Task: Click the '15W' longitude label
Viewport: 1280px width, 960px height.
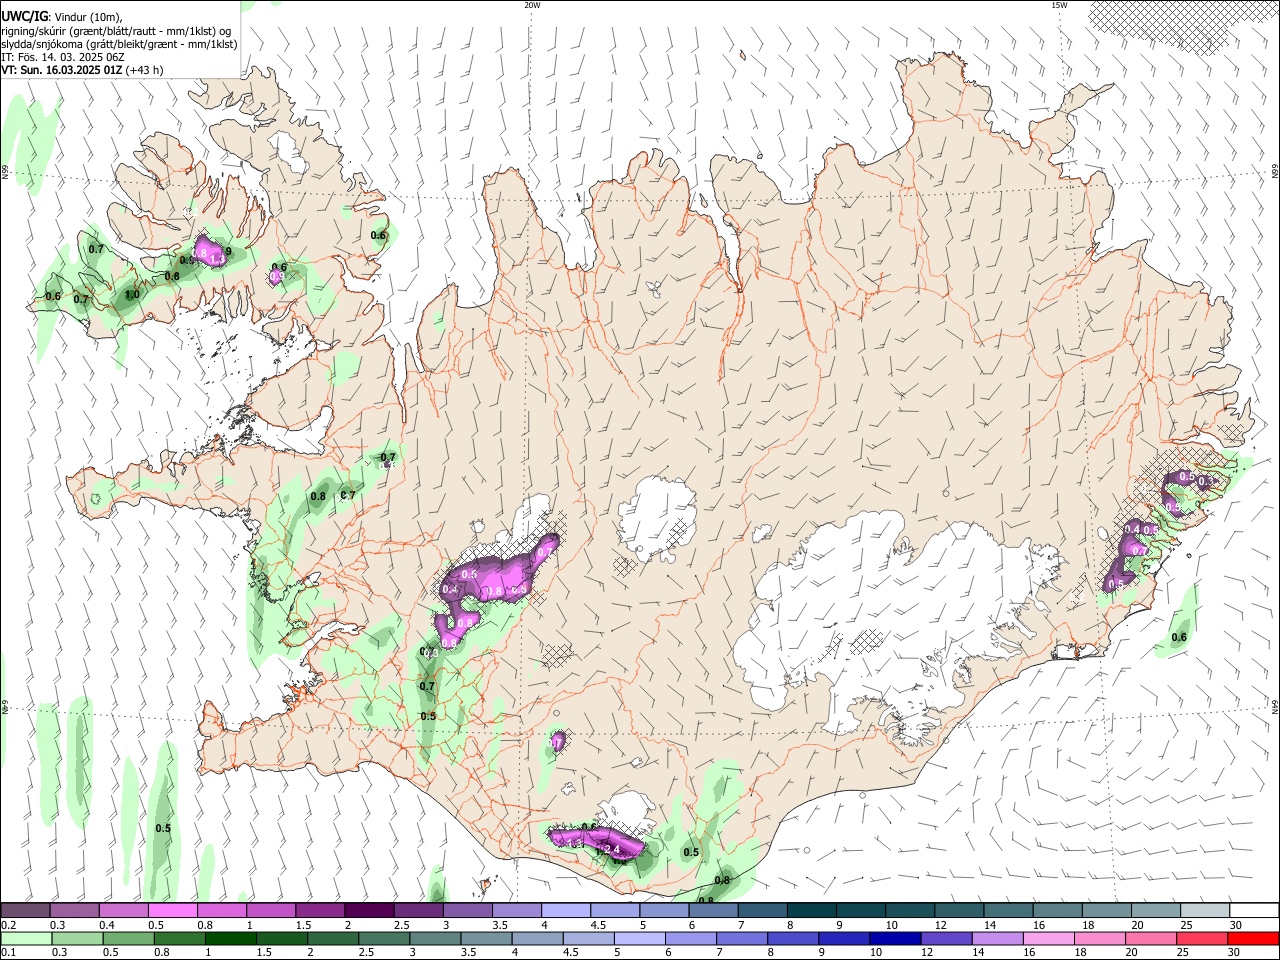Action: click(x=1059, y=5)
